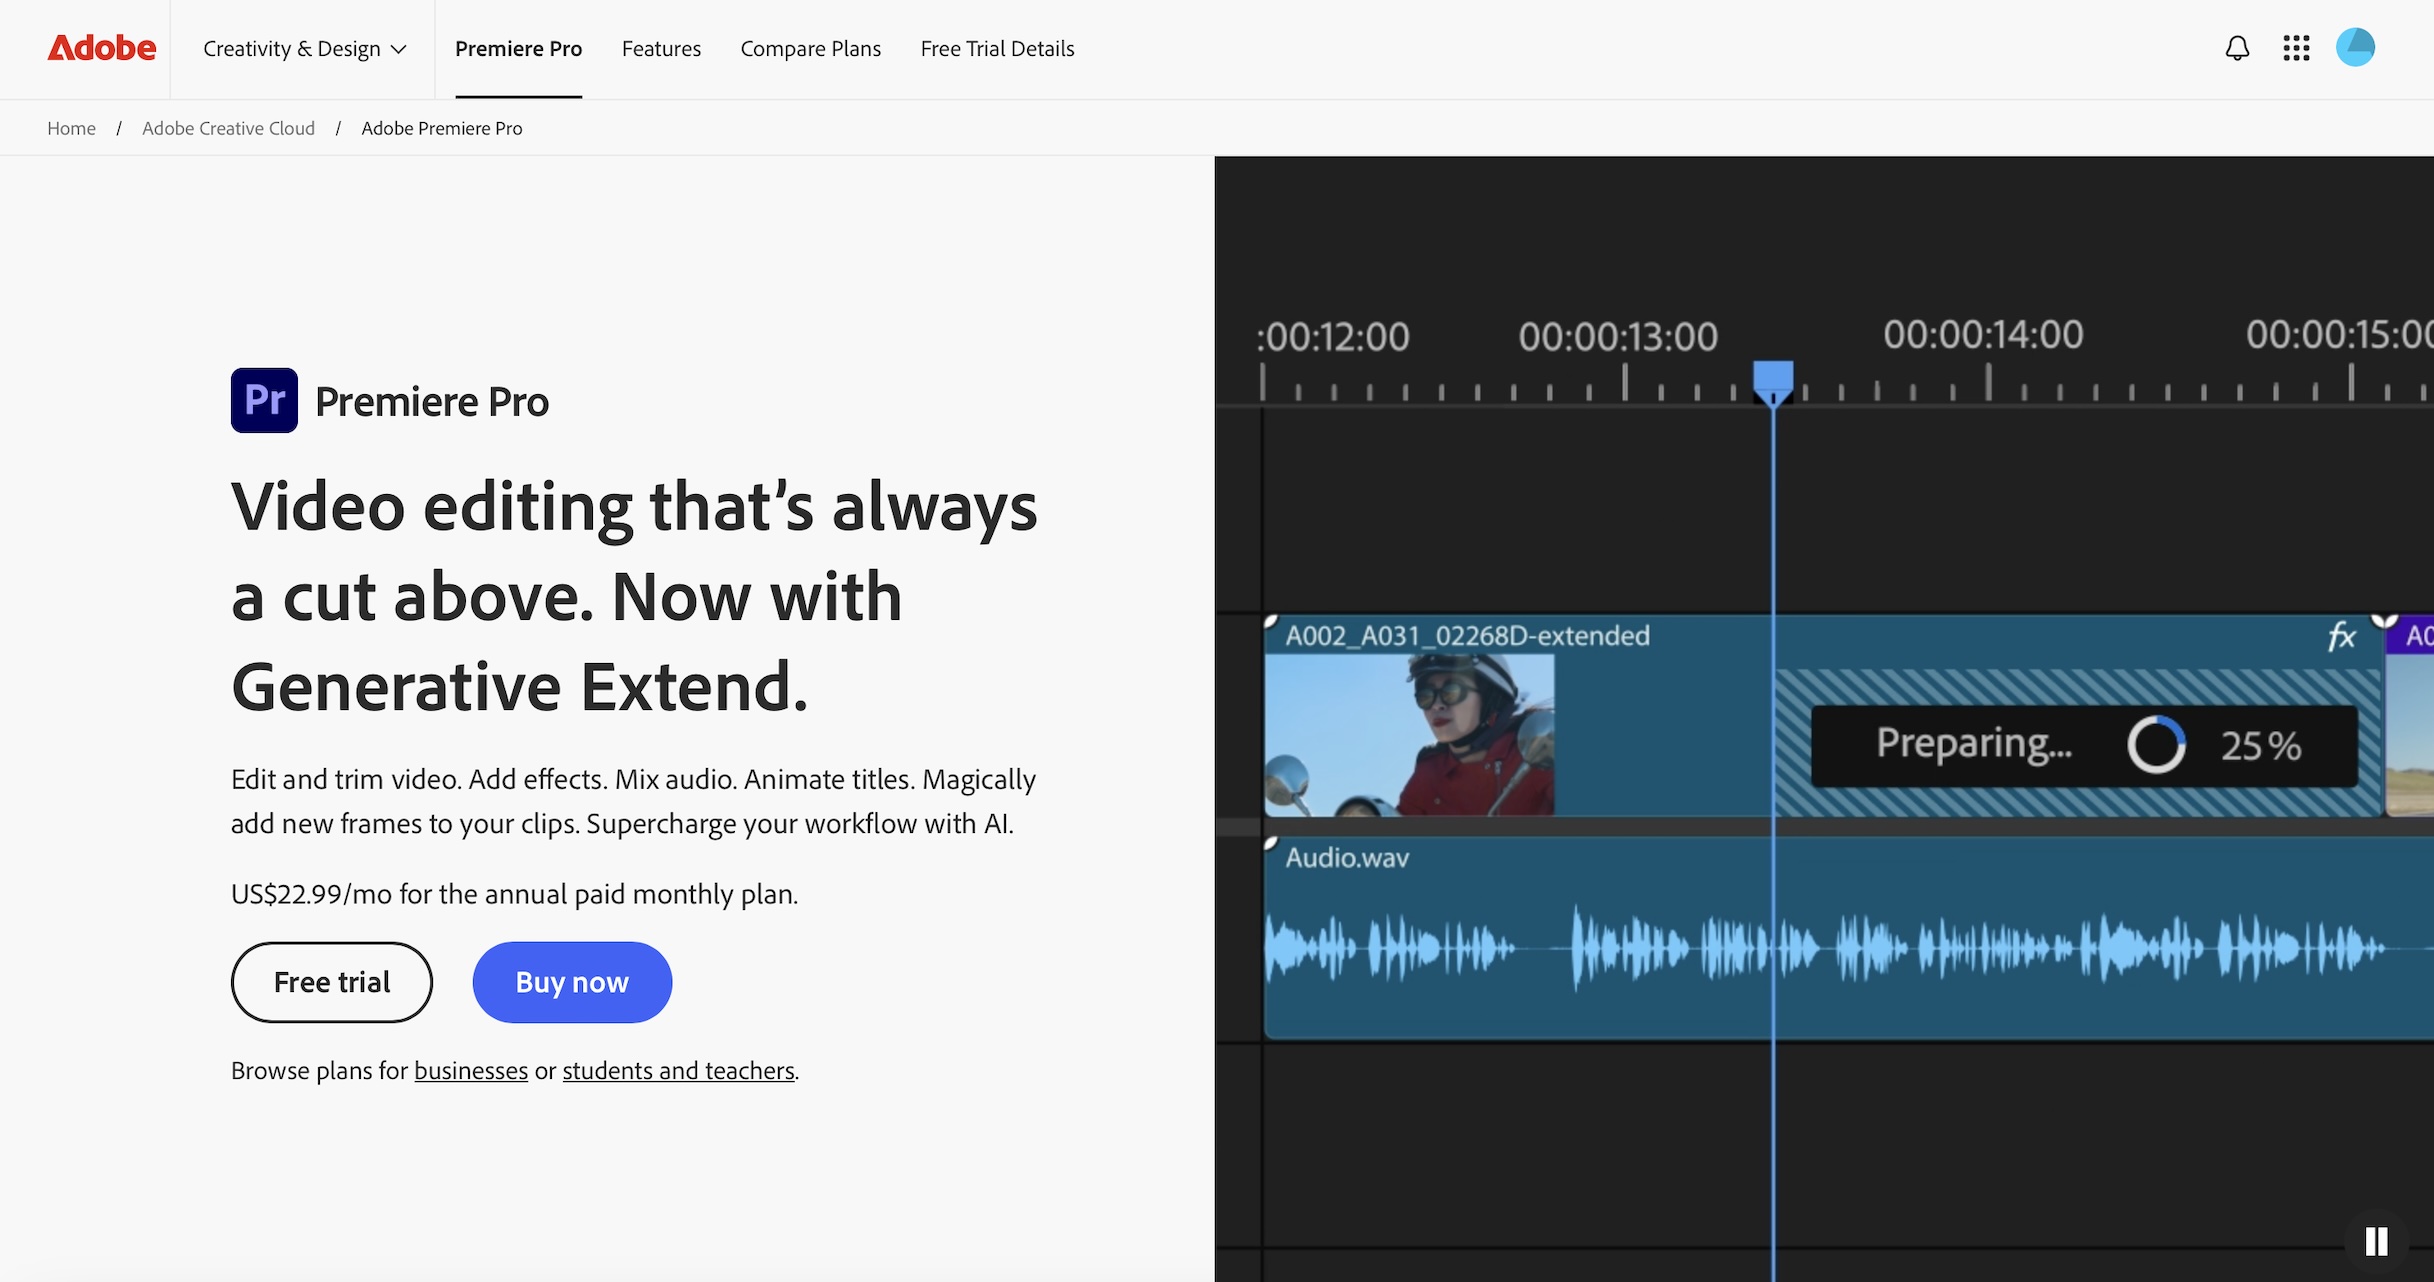Image resolution: width=2434 pixels, height=1282 pixels.
Task: Open the app switcher grid icon
Action: [2296, 48]
